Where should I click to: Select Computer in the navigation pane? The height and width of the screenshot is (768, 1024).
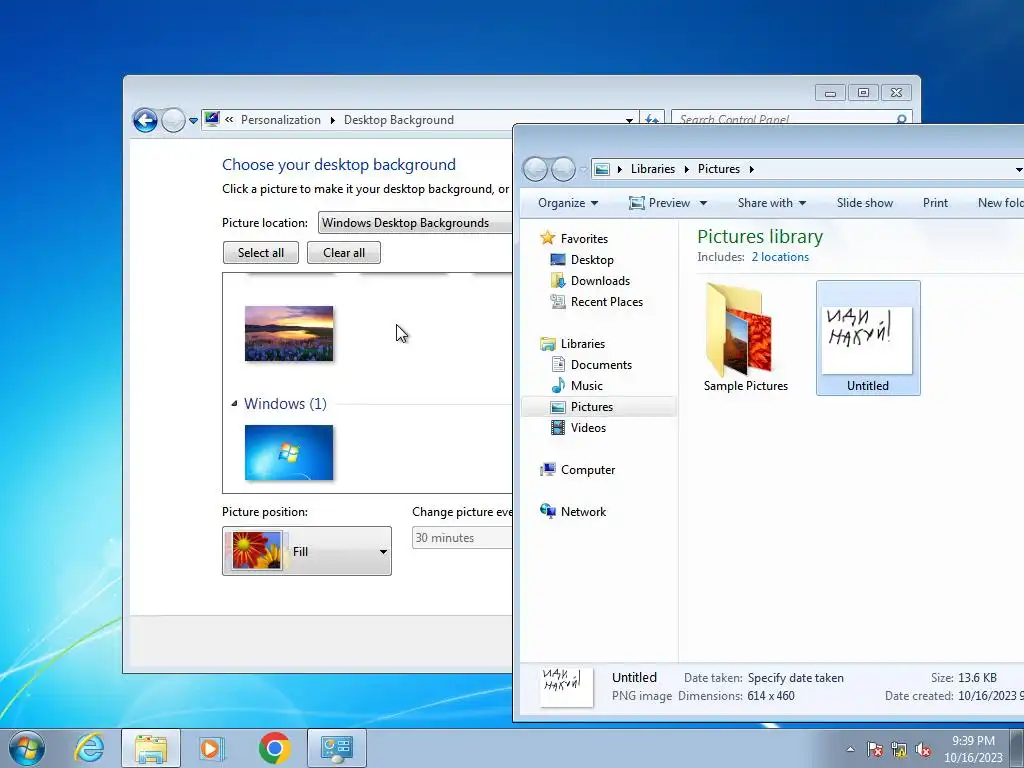pos(588,470)
